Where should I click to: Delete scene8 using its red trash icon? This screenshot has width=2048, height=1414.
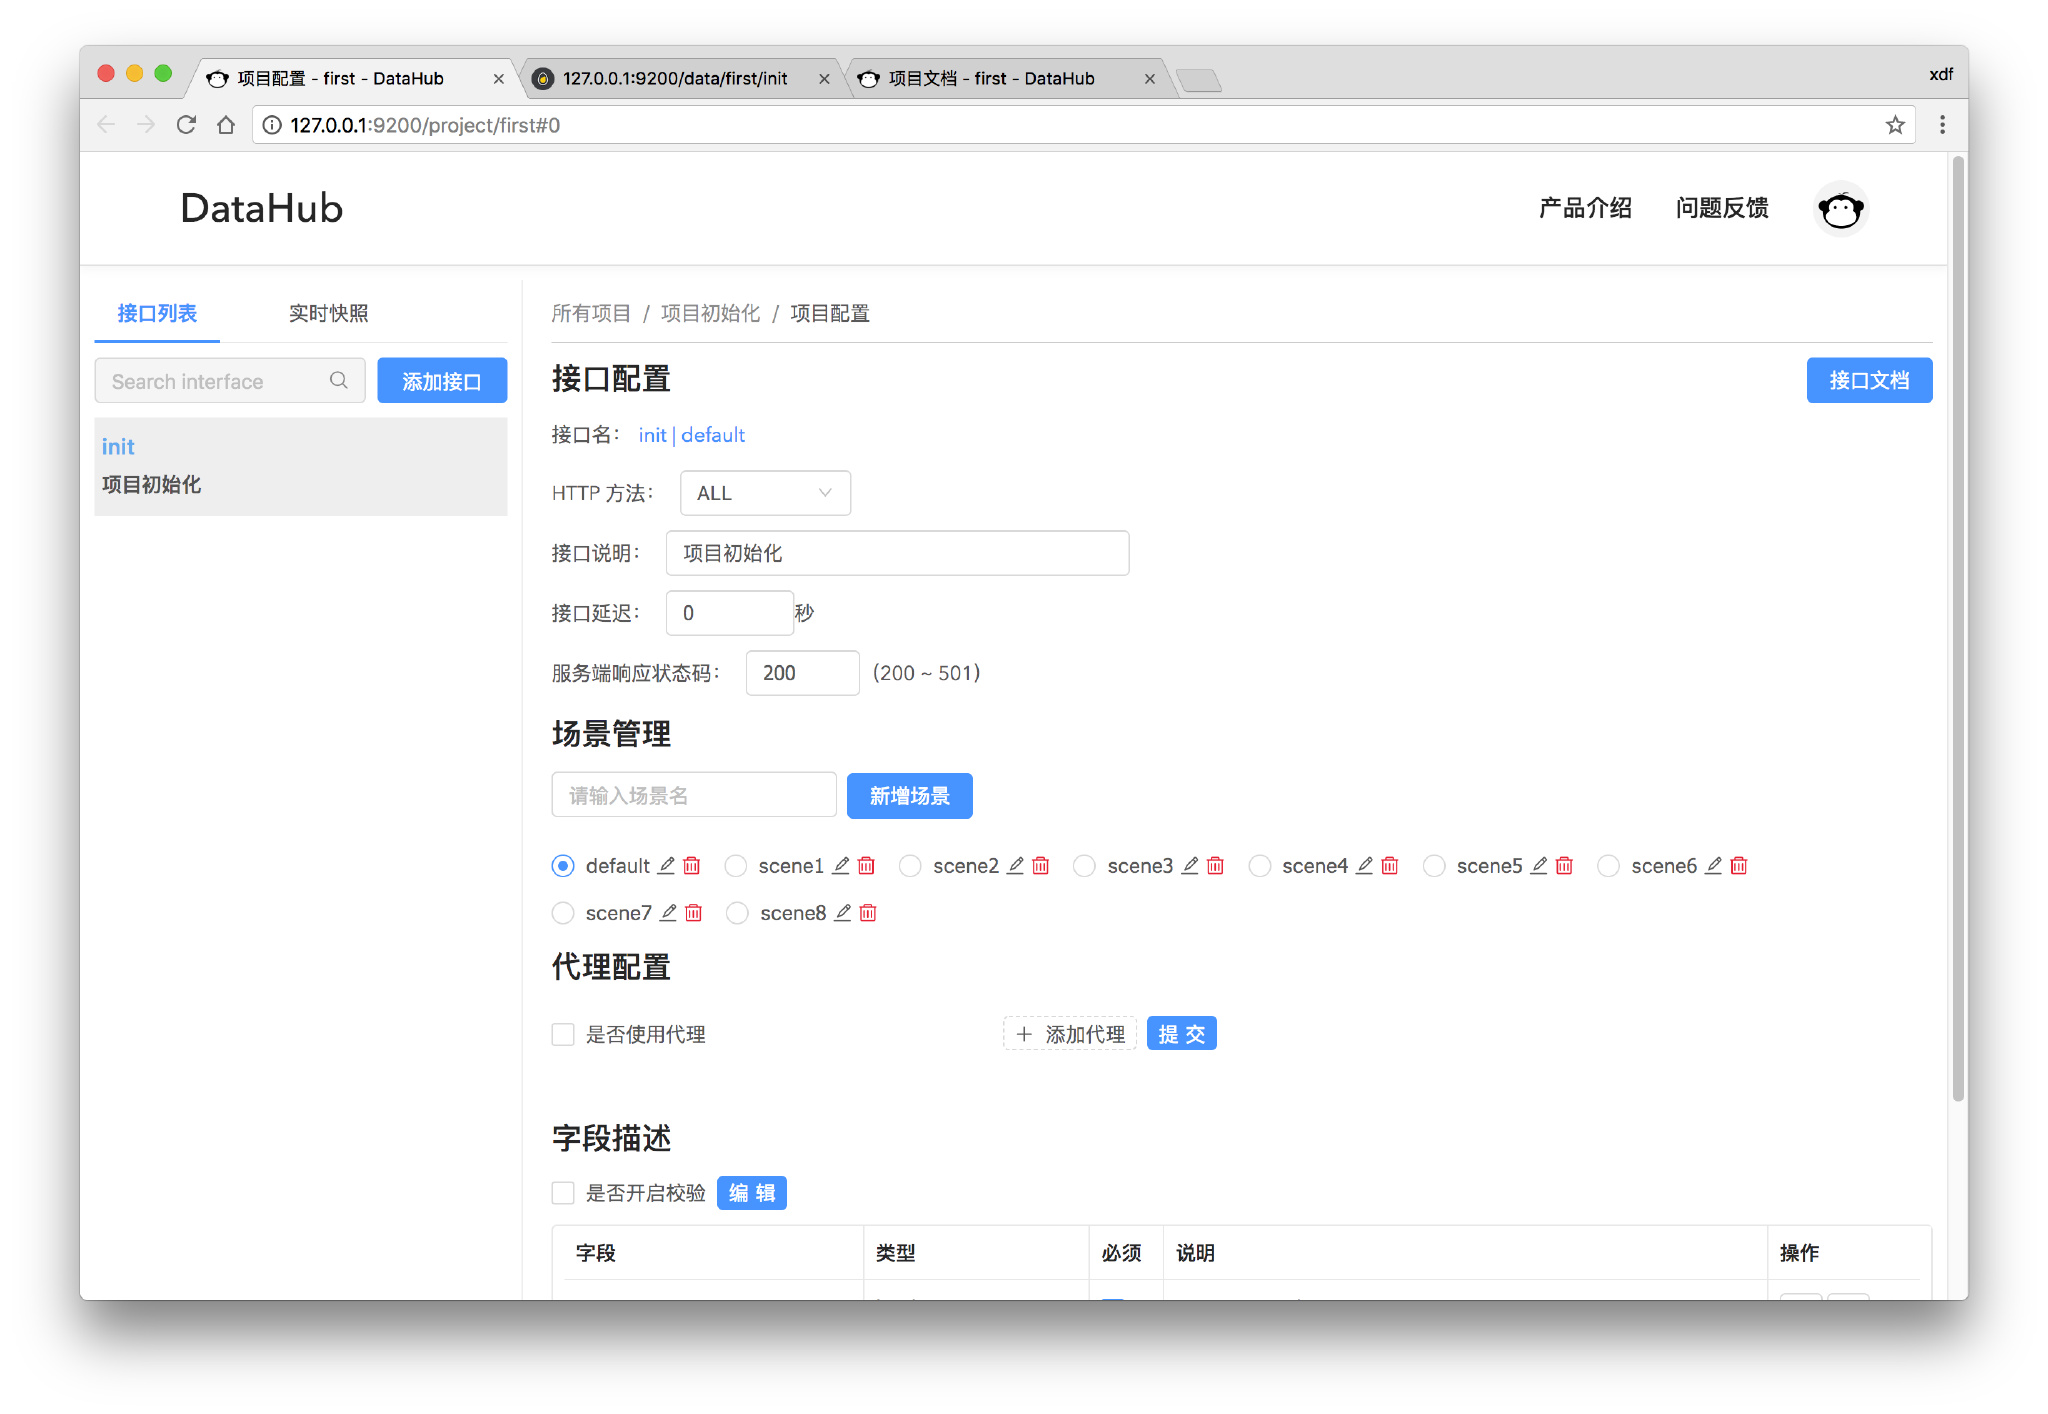click(x=868, y=912)
